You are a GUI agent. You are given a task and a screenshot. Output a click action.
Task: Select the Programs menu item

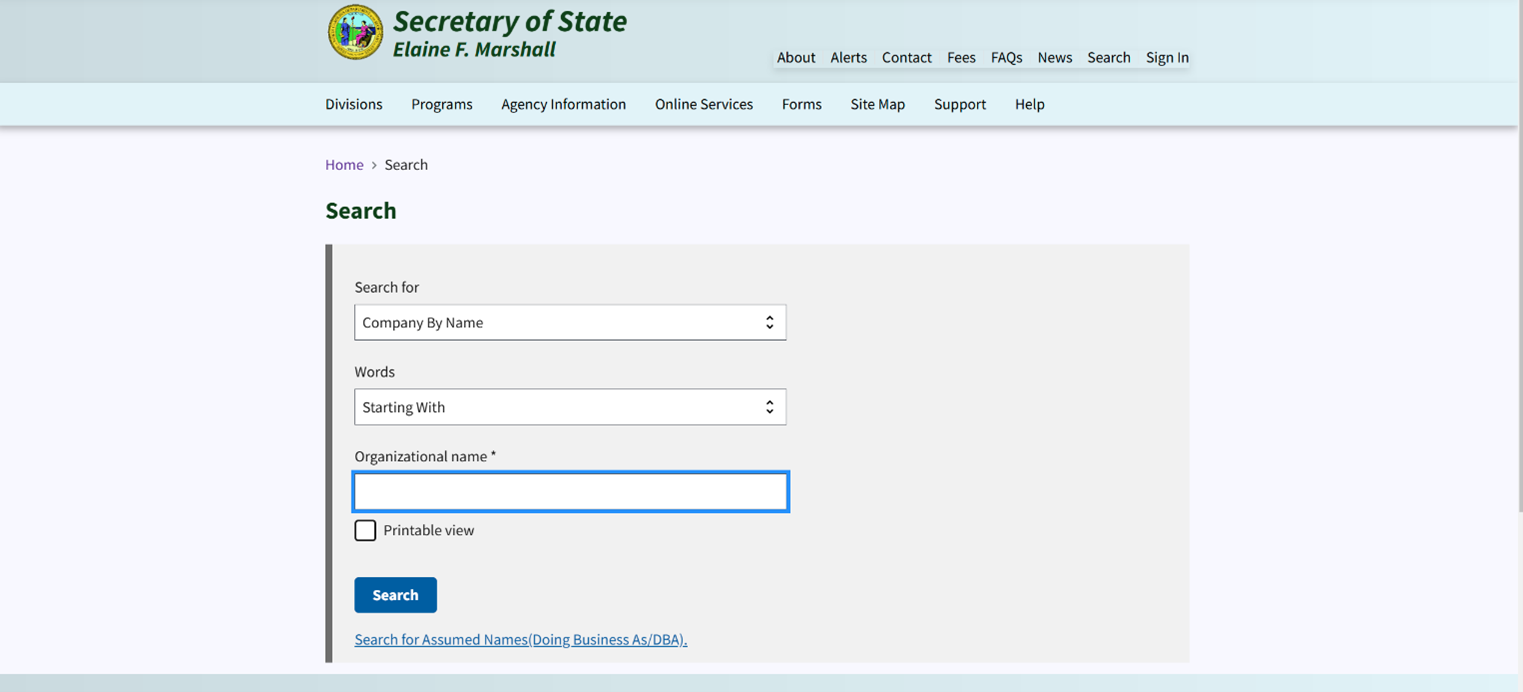coord(441,104)
